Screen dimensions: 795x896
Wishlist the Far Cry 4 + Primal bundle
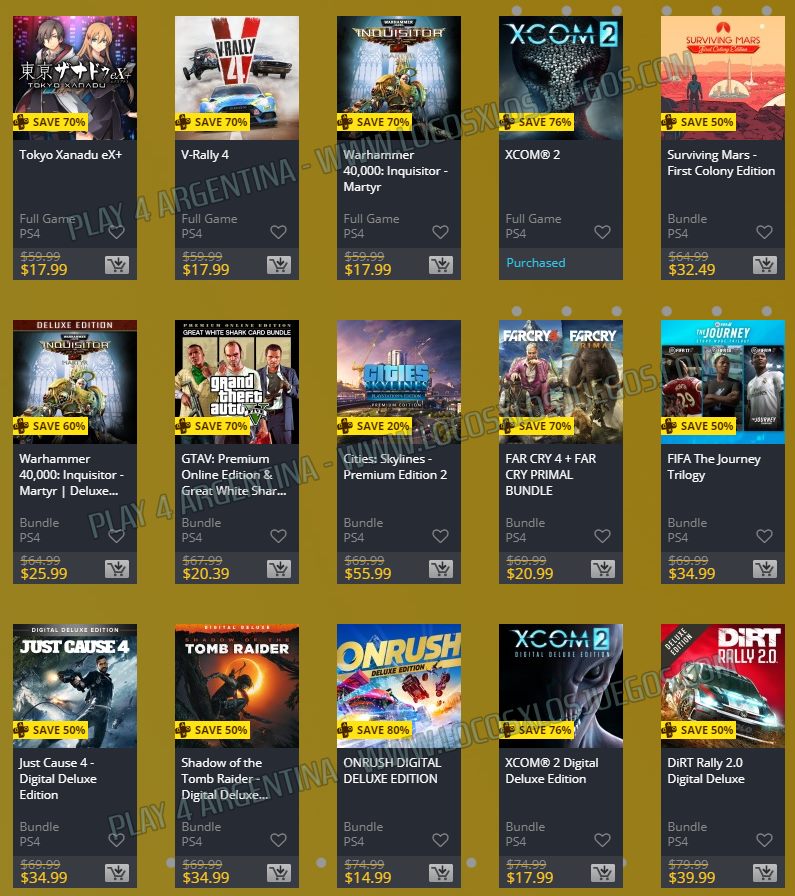tap(602, 536)
